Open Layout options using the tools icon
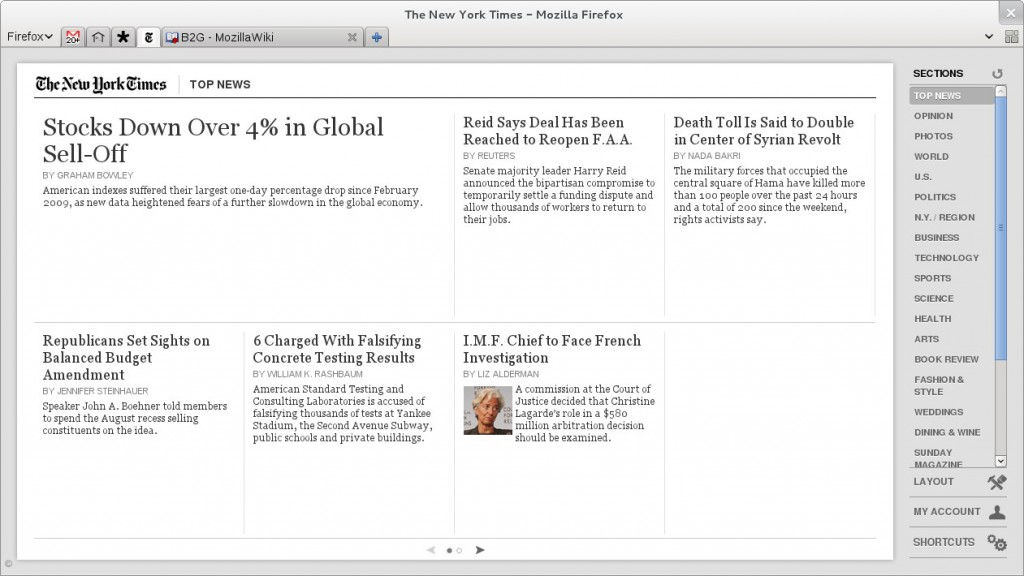1024x576 pixels. click(996, 482)
